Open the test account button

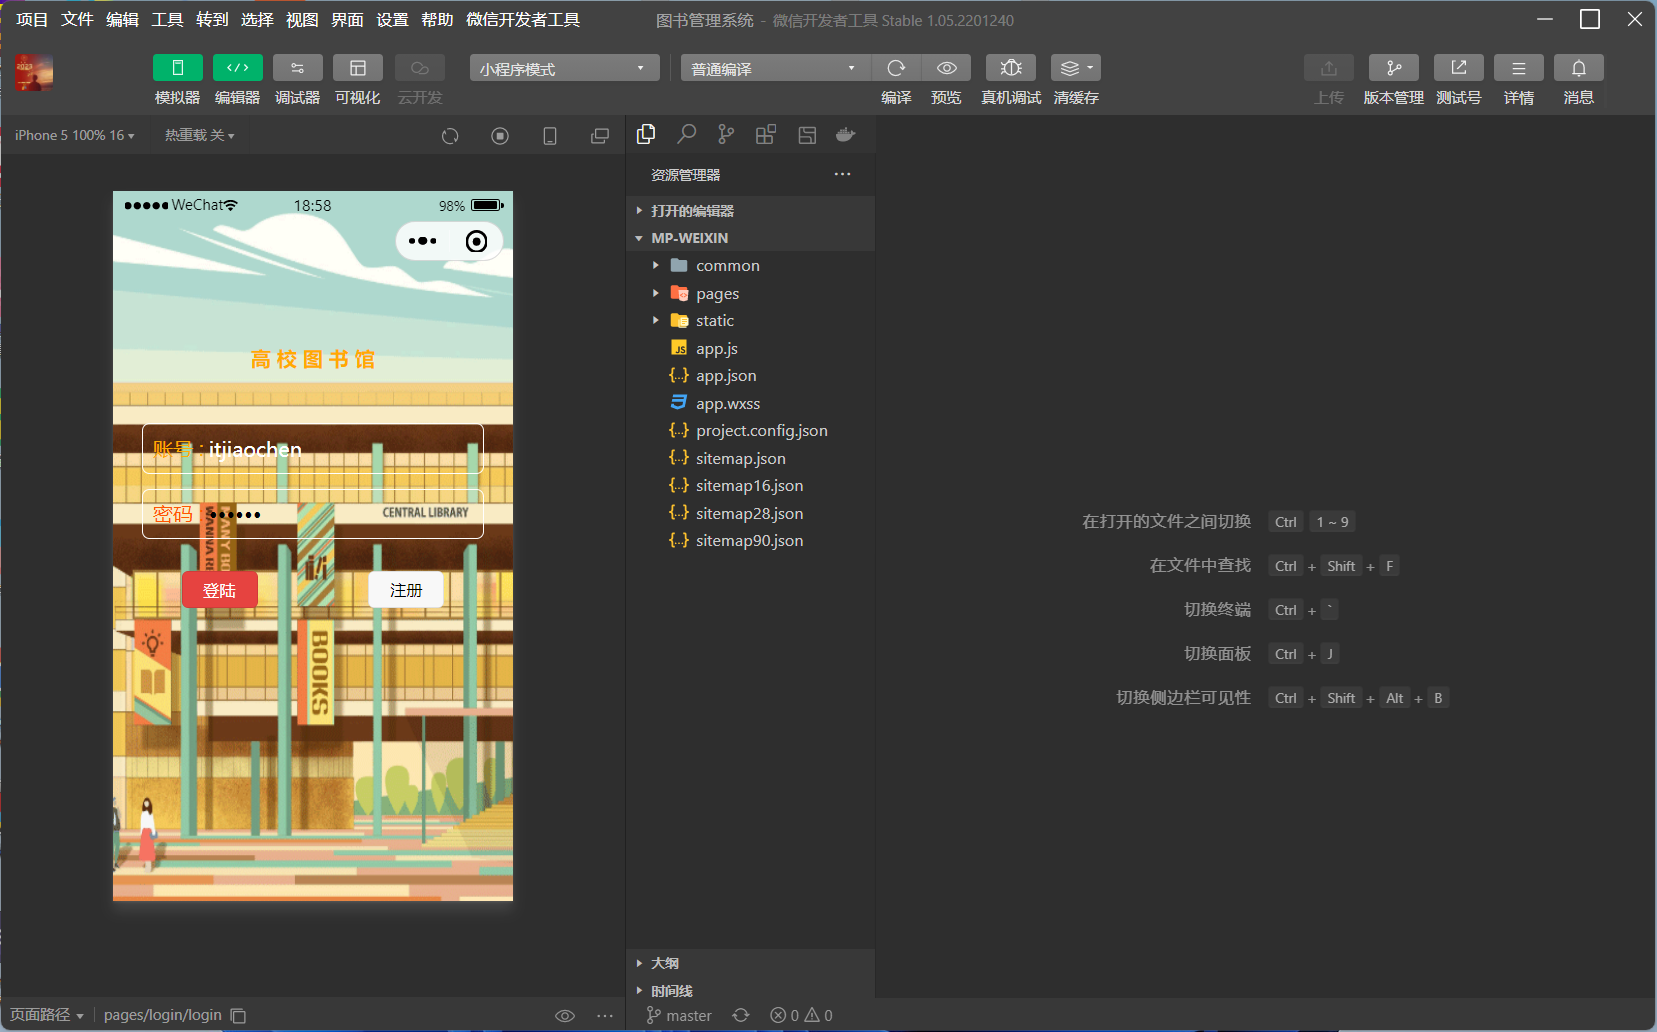(x=1459, y=68)
